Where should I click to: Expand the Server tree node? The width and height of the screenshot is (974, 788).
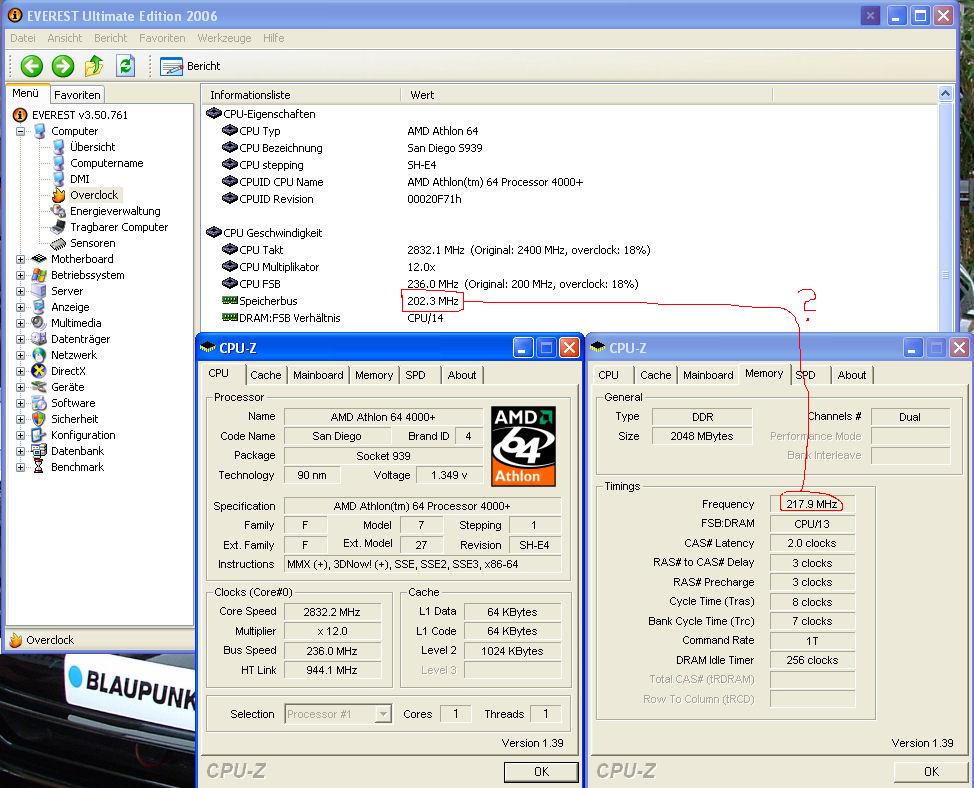click(x=20, y=291)
